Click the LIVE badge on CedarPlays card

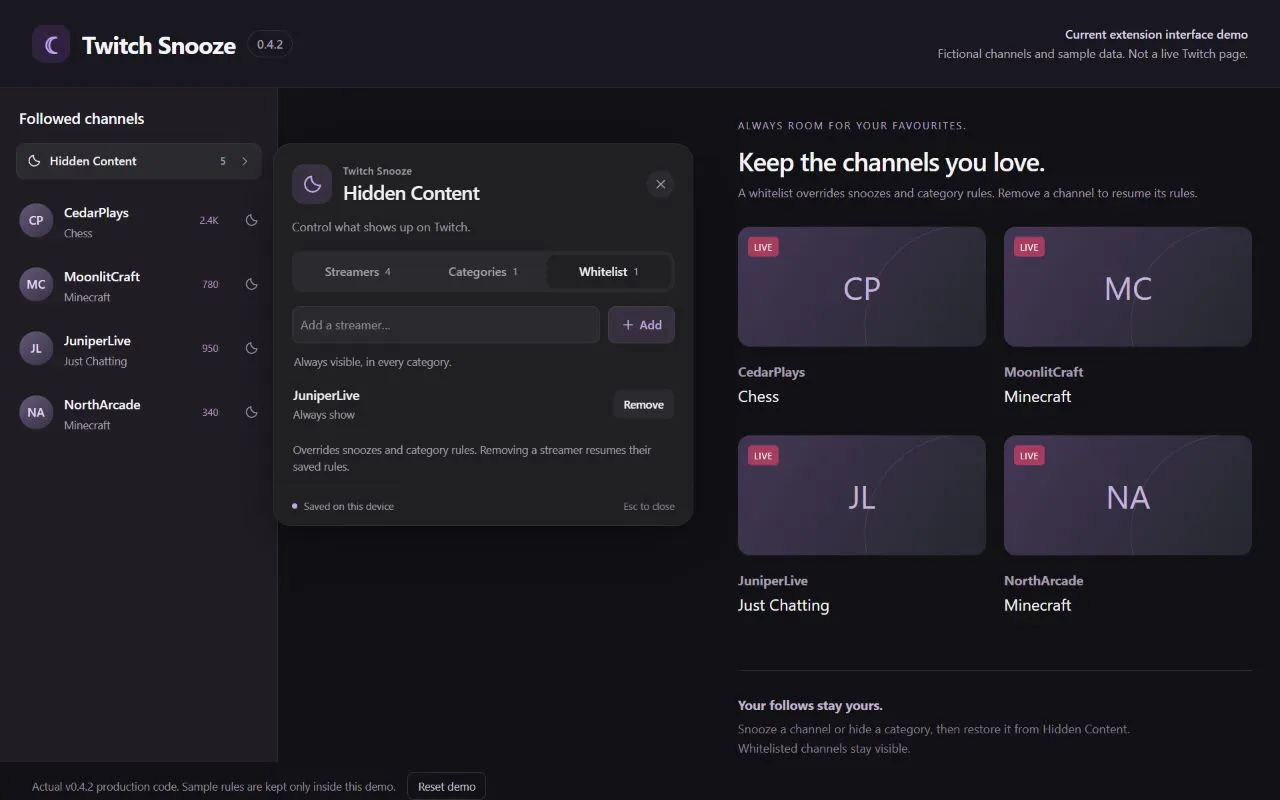tap(763, 247)
